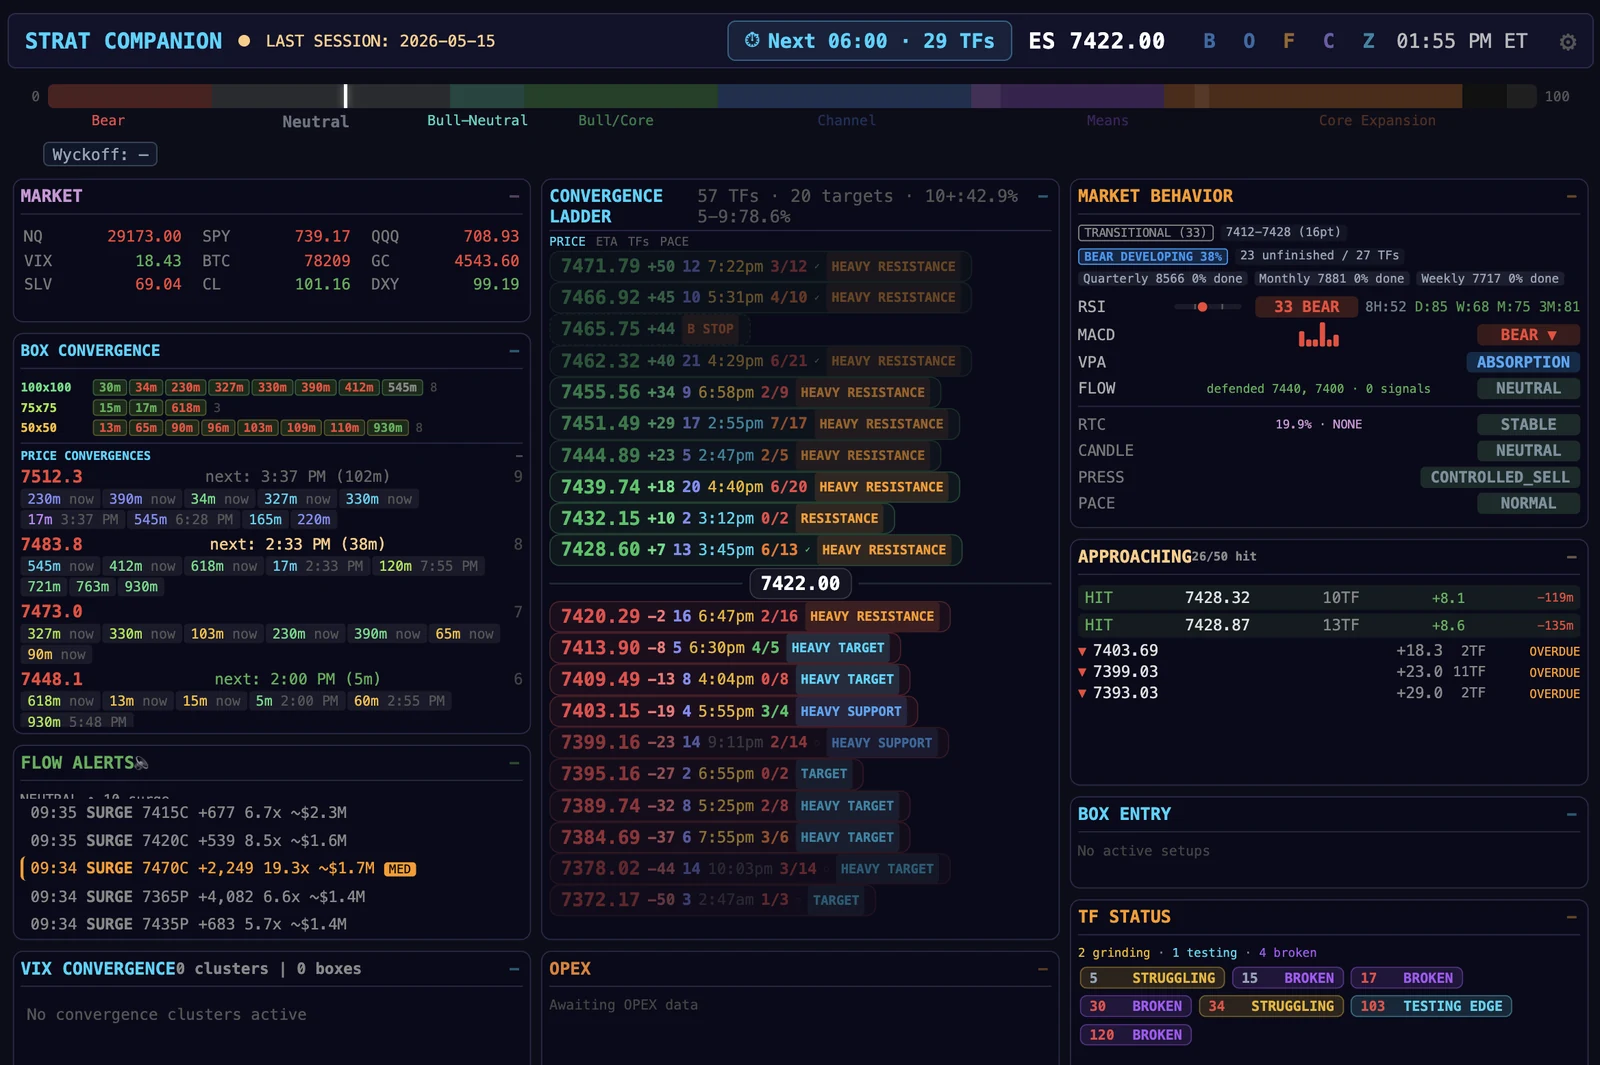The width and height of the screenshot is (1600, 1065).
Task: Click the white marker on regime bar
Action: click(346, 96)
